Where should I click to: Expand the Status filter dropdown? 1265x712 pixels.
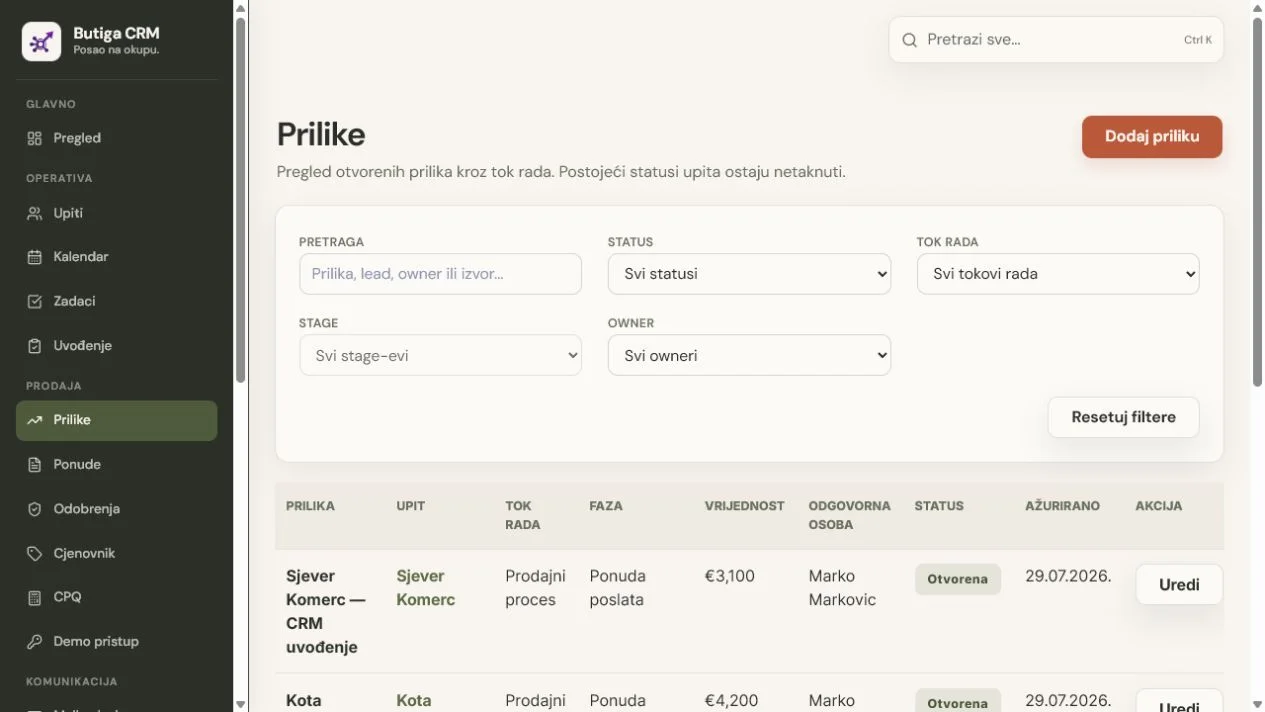[749, 274]
